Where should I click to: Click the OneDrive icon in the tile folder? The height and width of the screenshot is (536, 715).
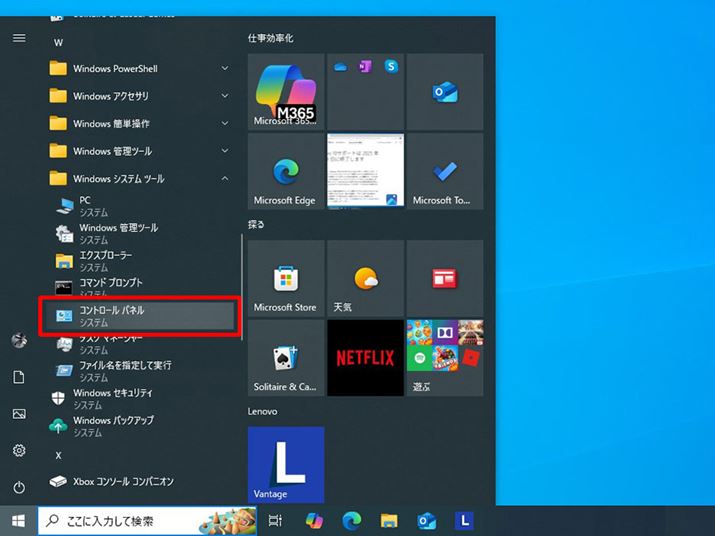340,67
